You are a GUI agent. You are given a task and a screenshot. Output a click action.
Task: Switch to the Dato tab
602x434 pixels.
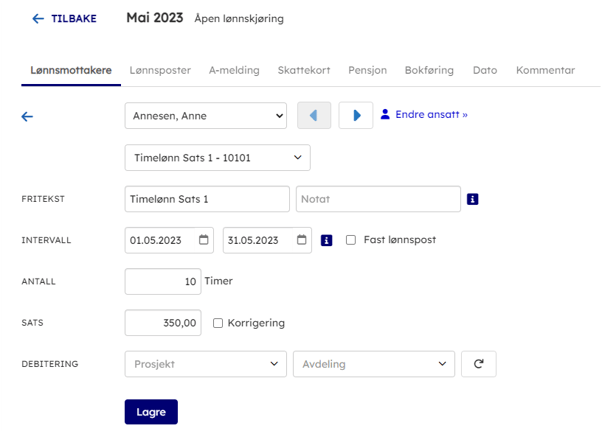[x=485, y=70]
